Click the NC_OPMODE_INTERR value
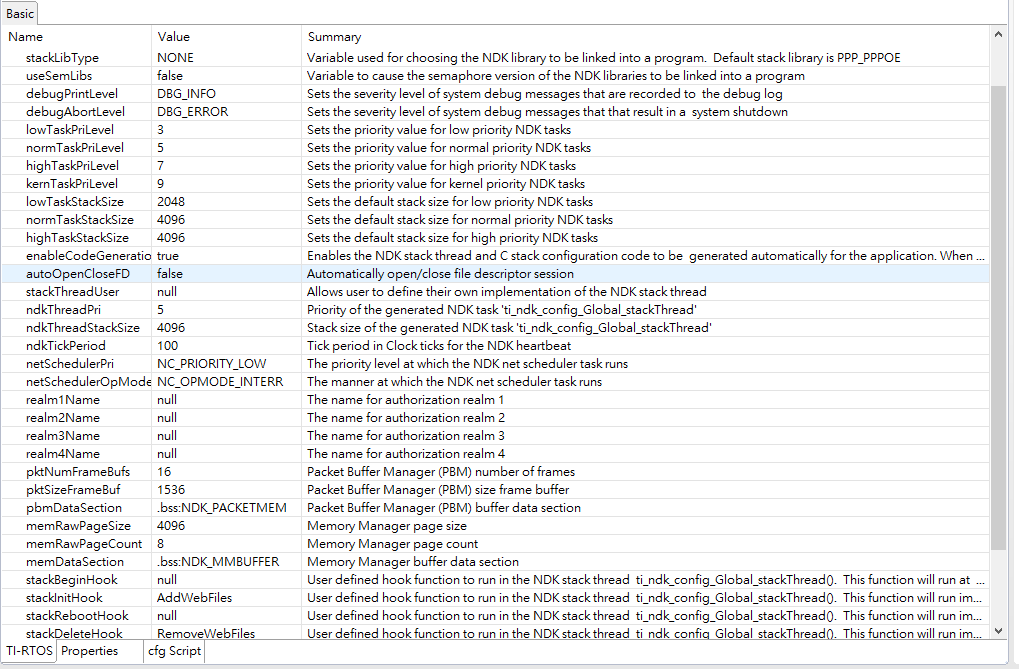 pyautogui.click(x=220, y=382)
